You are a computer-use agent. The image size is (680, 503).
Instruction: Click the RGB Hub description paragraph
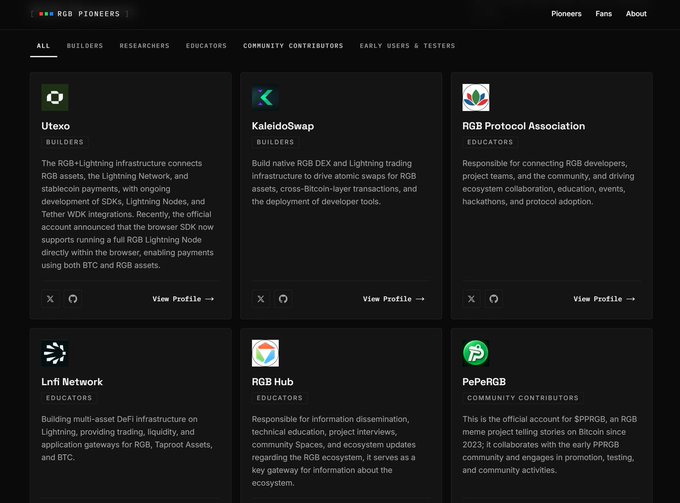coord(333,451)
